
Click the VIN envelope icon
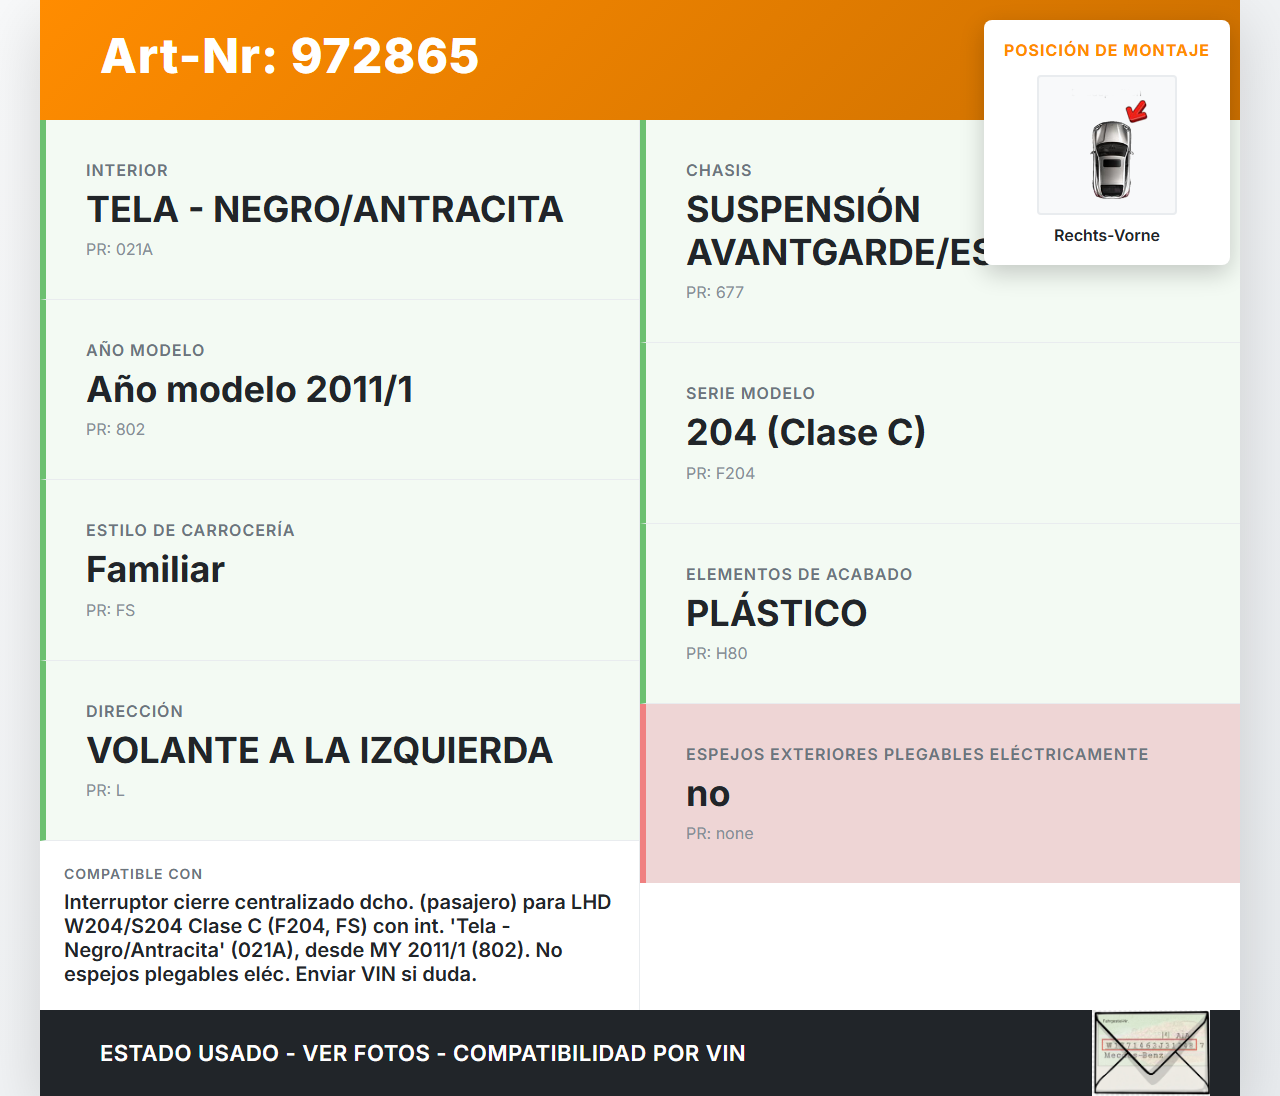(x=1151, y=1052)
